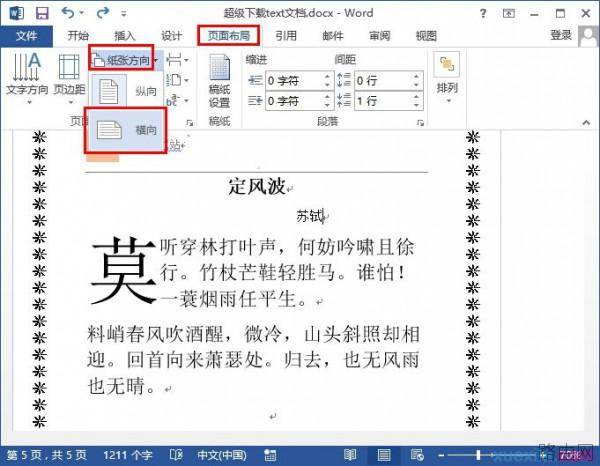
Task: Click the macro recording status icon
Action: pos(270,455)
